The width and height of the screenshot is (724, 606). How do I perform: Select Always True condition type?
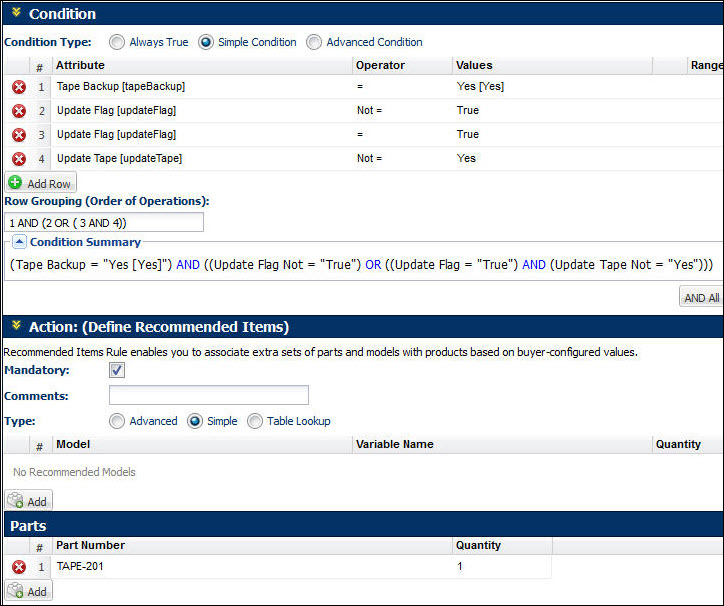pyautogui.click(x=117, y=42)
